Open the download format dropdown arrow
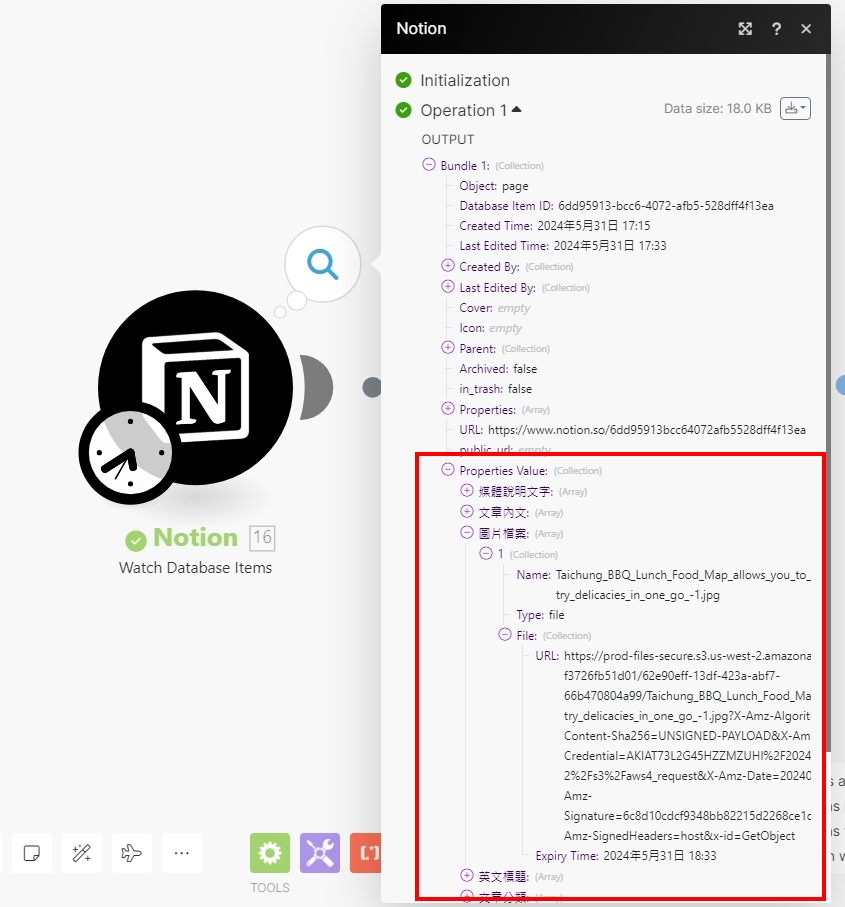 click(x=801, y=108)
